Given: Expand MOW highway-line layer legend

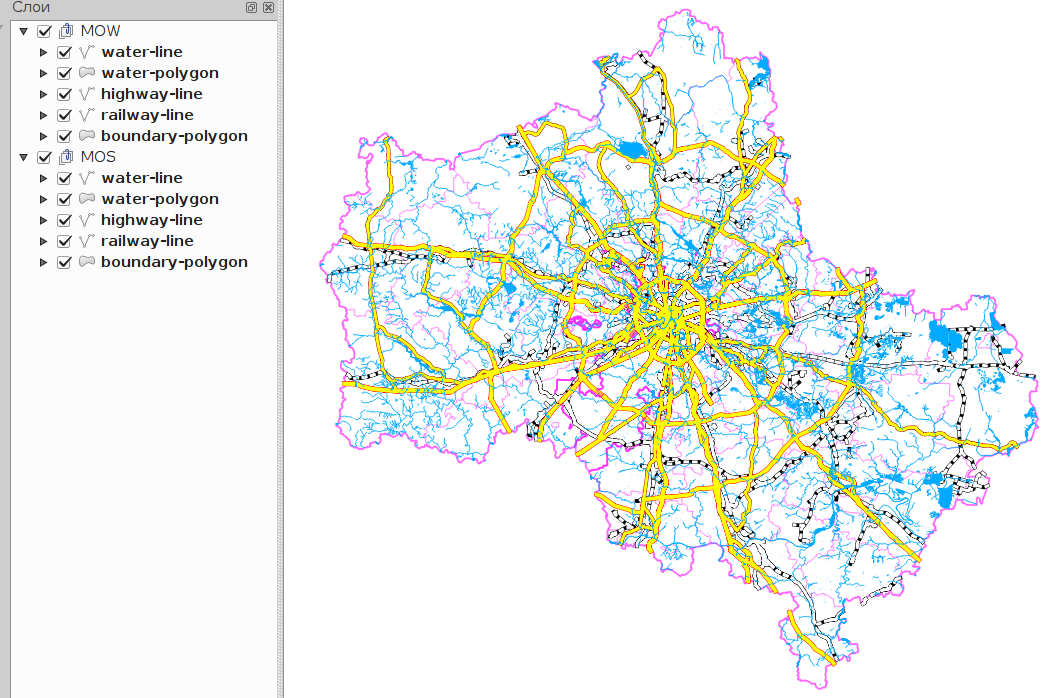Looking at the screenshot, I should click(44, 95).
